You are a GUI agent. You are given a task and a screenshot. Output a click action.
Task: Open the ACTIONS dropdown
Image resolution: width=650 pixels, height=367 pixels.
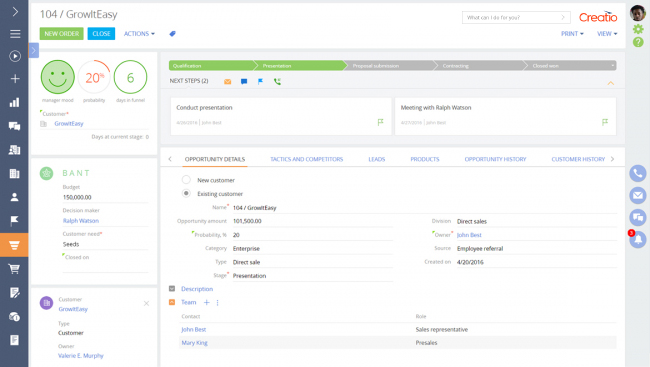pos(139,34)
